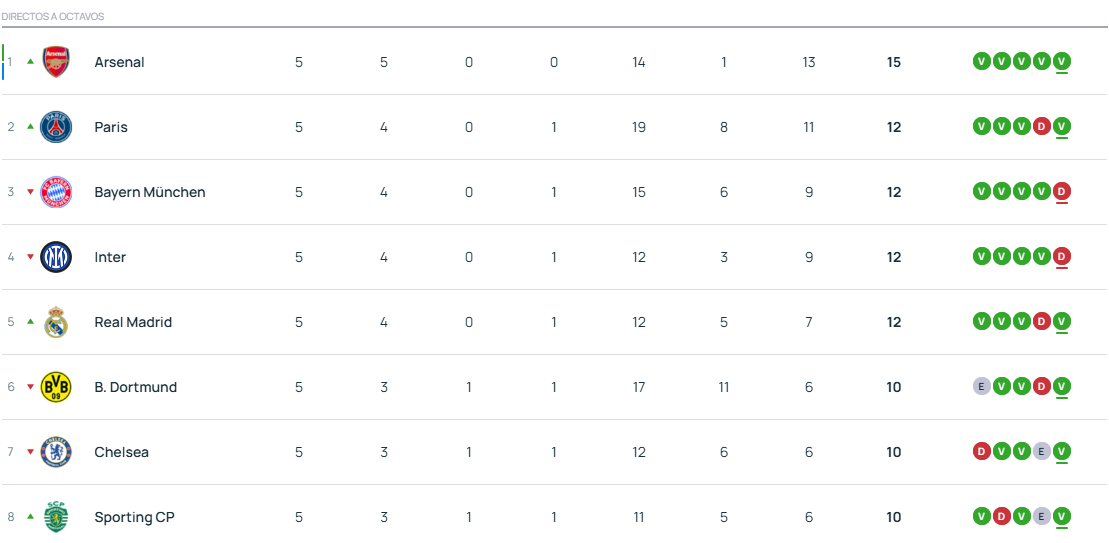Click the Sporting CP club crest
Screen dimensions: 1109x543
click(56, 517)
